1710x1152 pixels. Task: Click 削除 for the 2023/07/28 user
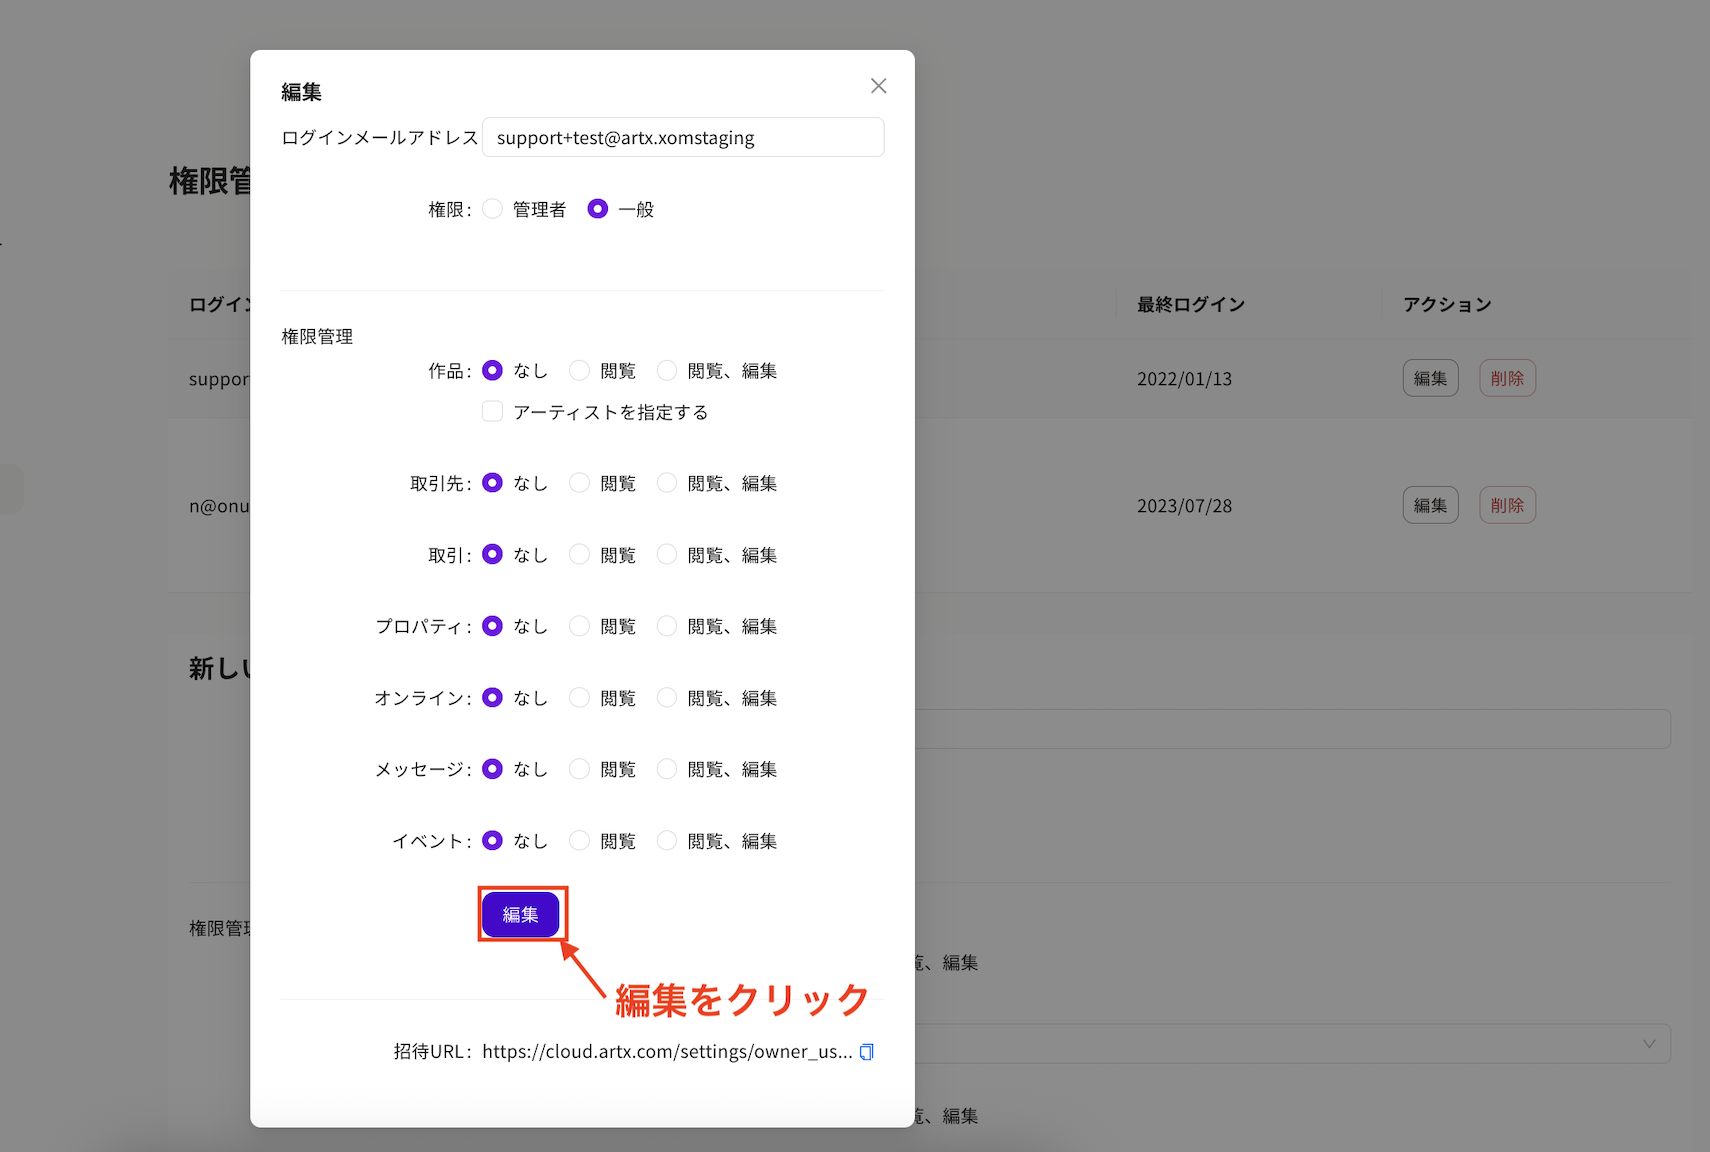coord(1507,505)
